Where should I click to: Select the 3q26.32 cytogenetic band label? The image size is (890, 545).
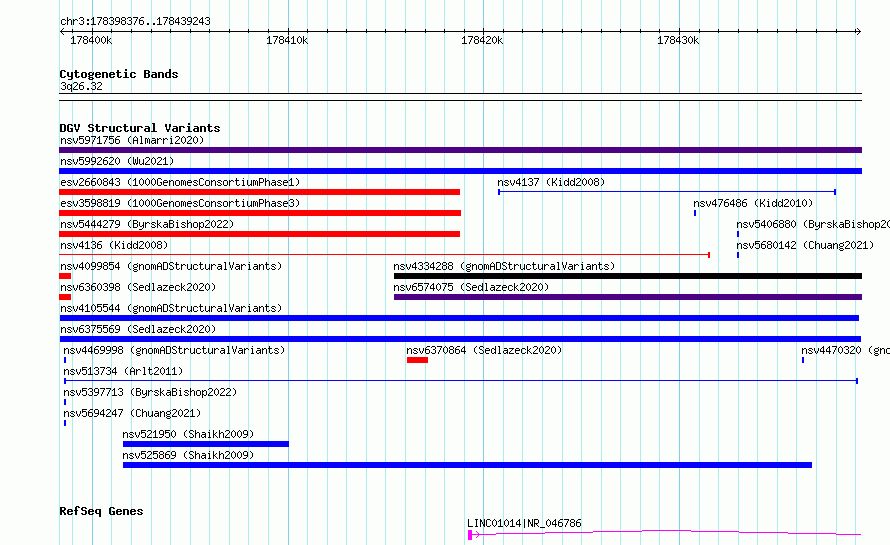[81, 86]
